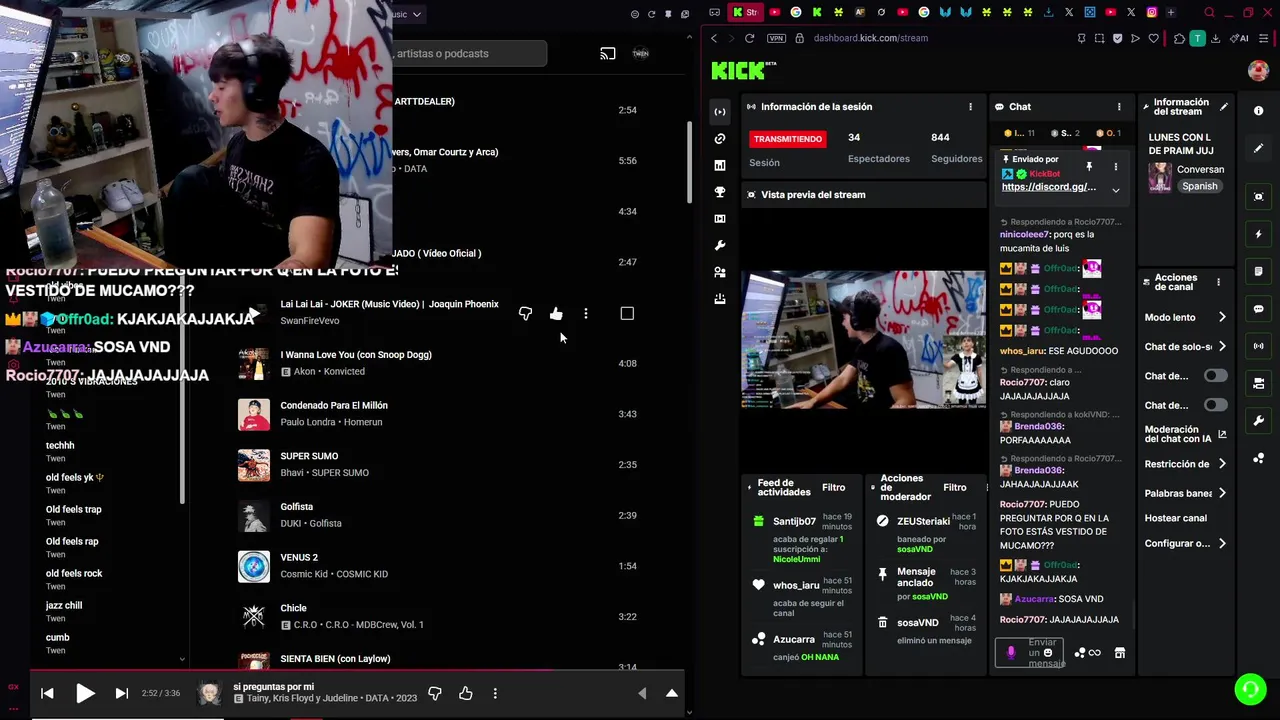Click the Spanish language tag
Screen dimensions: 1280x720
(1199, 186)
